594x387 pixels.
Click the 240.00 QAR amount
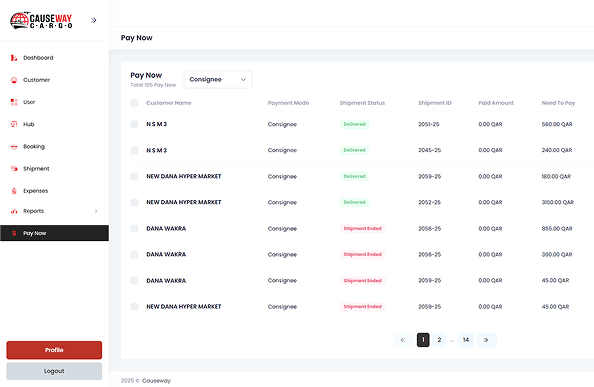pos(557,150)
